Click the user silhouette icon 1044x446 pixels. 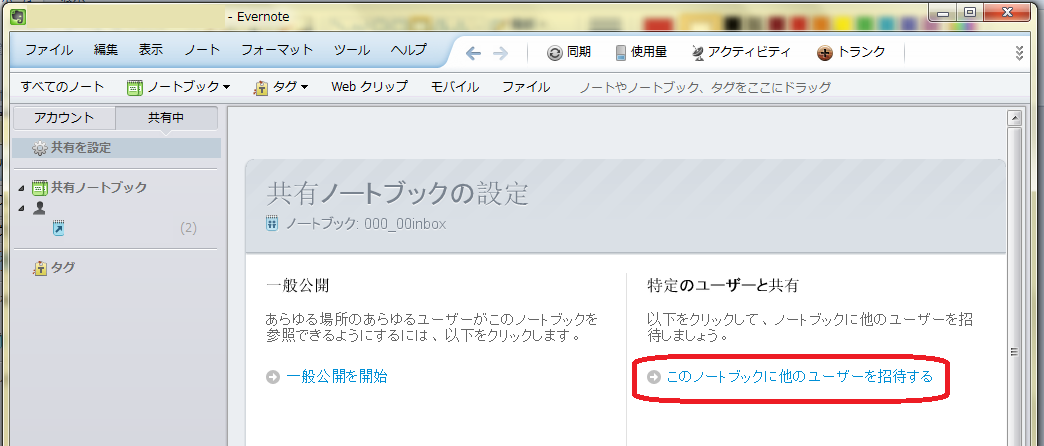pos(39,208)
